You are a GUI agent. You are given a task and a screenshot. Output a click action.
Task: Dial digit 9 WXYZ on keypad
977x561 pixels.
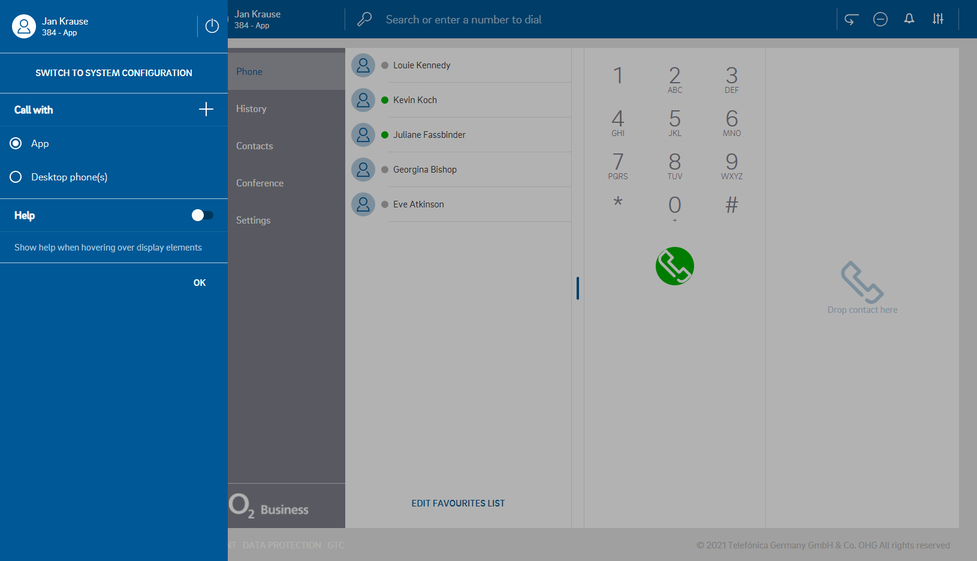732,165
